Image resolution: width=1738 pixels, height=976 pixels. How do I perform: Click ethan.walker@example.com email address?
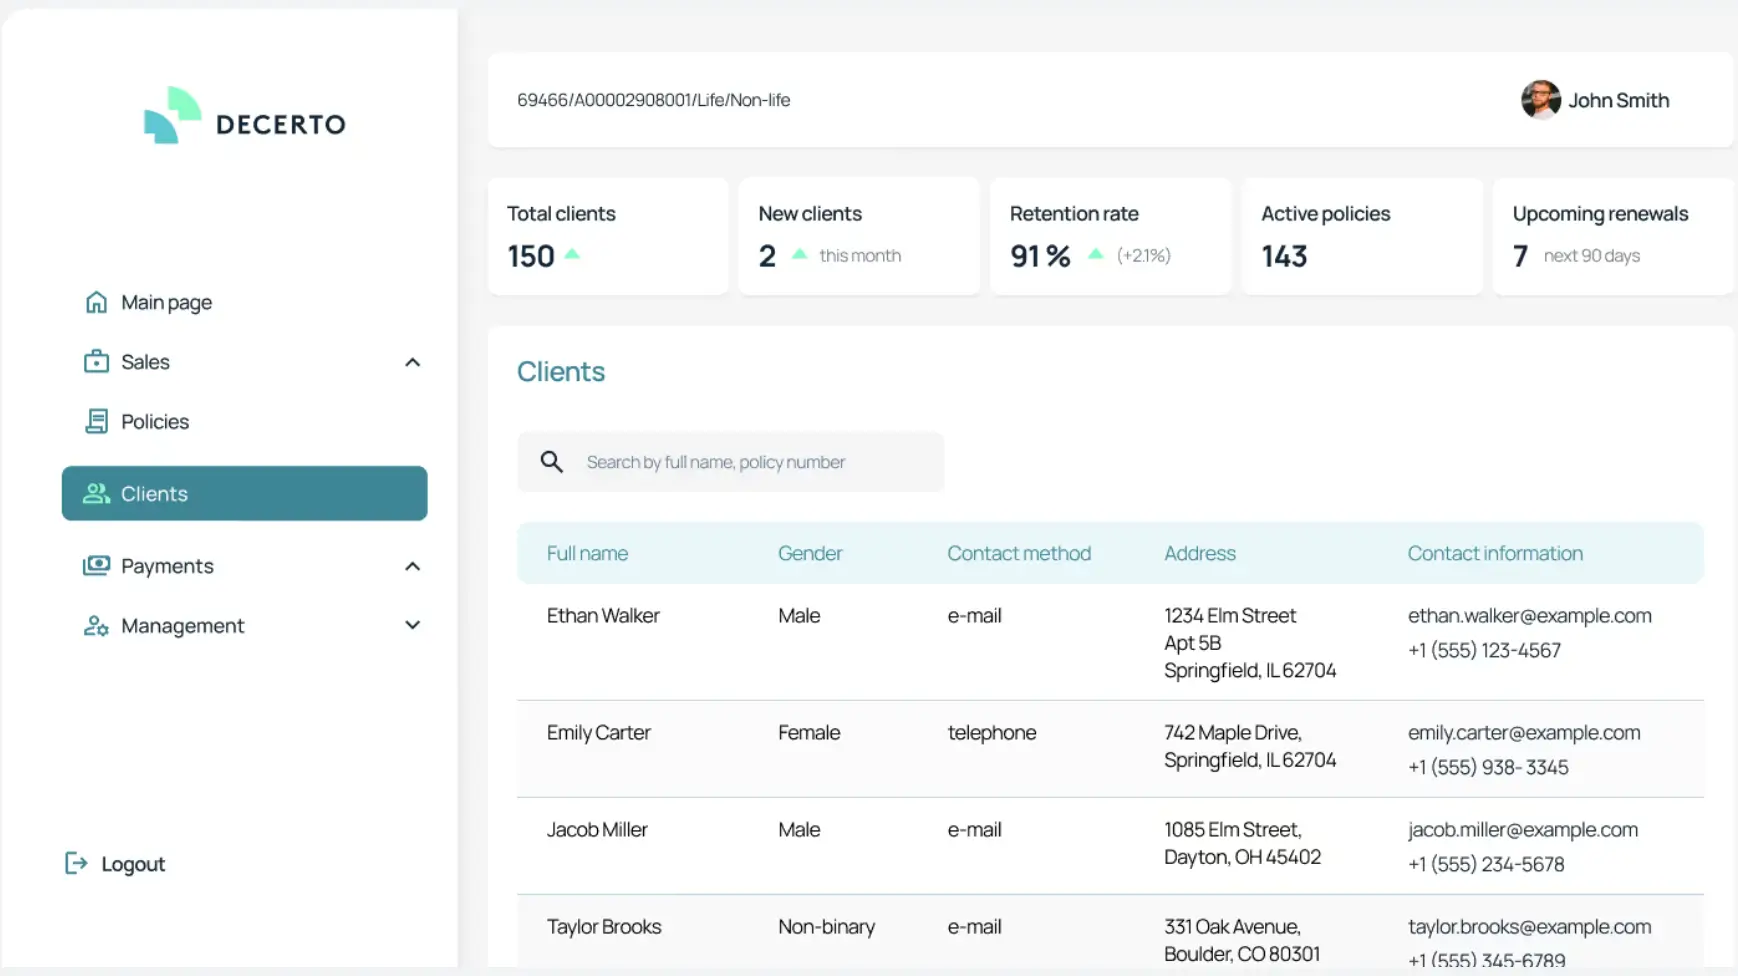[1529, 615]
